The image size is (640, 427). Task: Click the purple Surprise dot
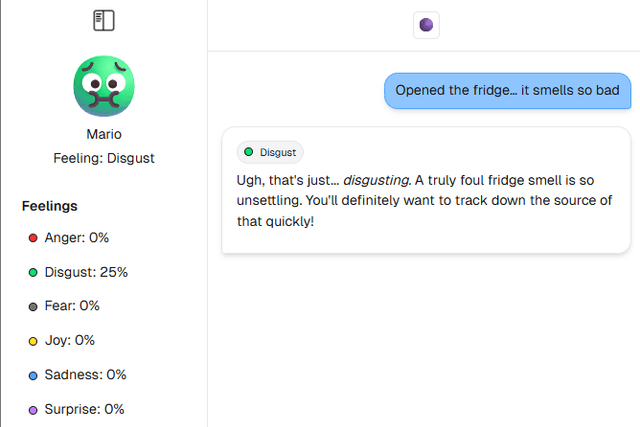pos(33,409)
